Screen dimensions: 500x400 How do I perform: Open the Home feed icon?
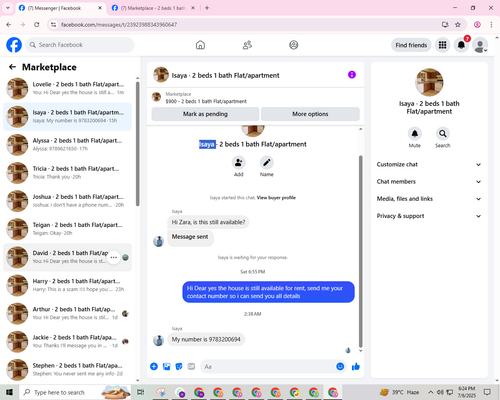[x=200, y=45]
